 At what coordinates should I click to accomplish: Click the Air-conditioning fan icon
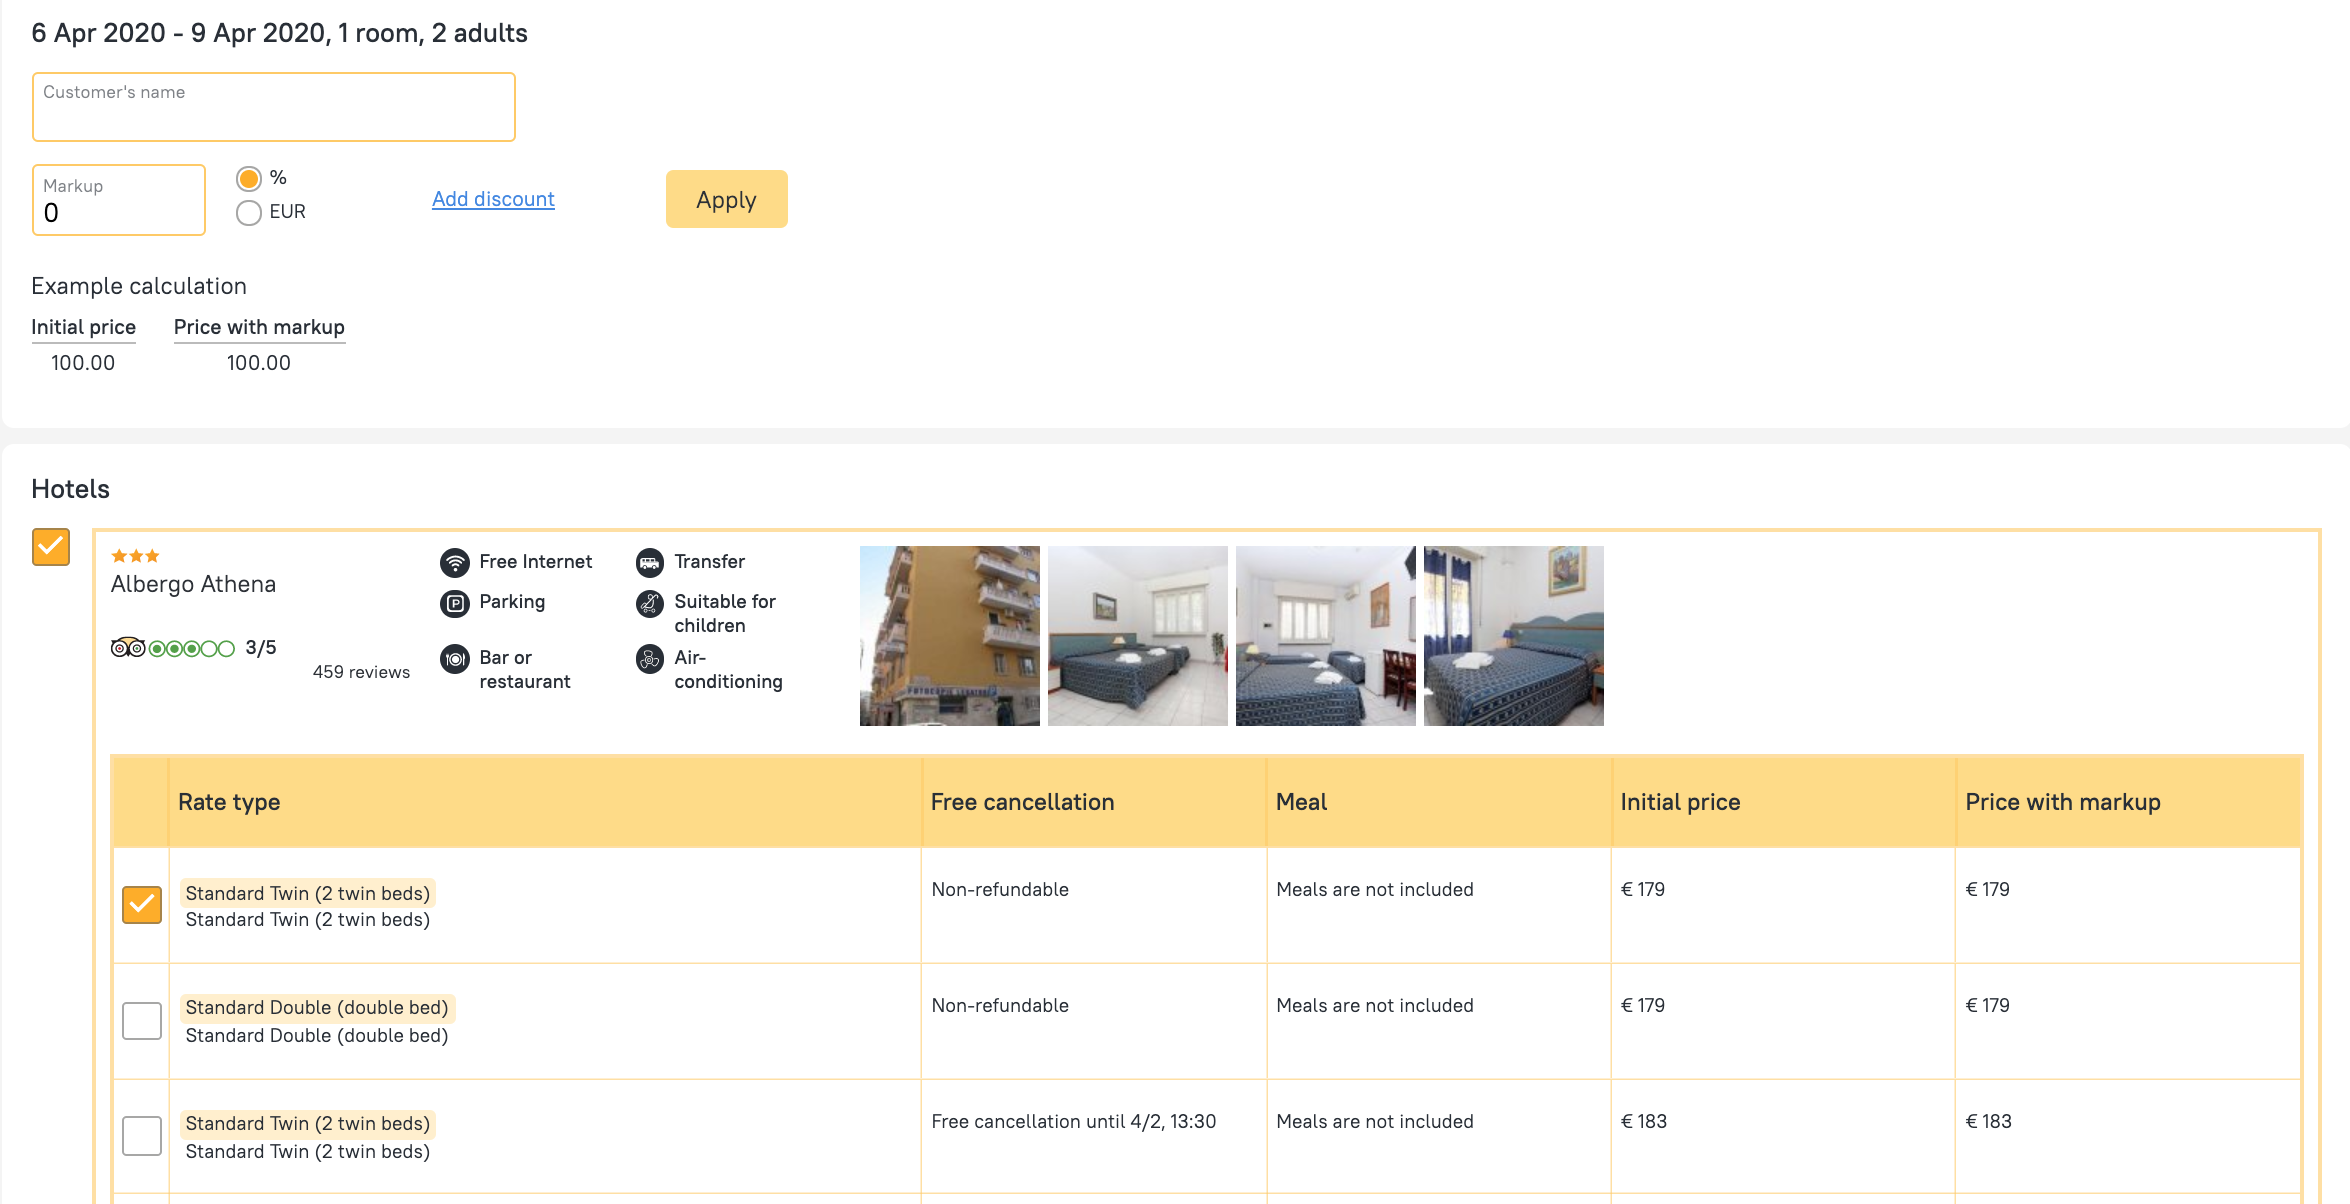[x=650, y=659]
